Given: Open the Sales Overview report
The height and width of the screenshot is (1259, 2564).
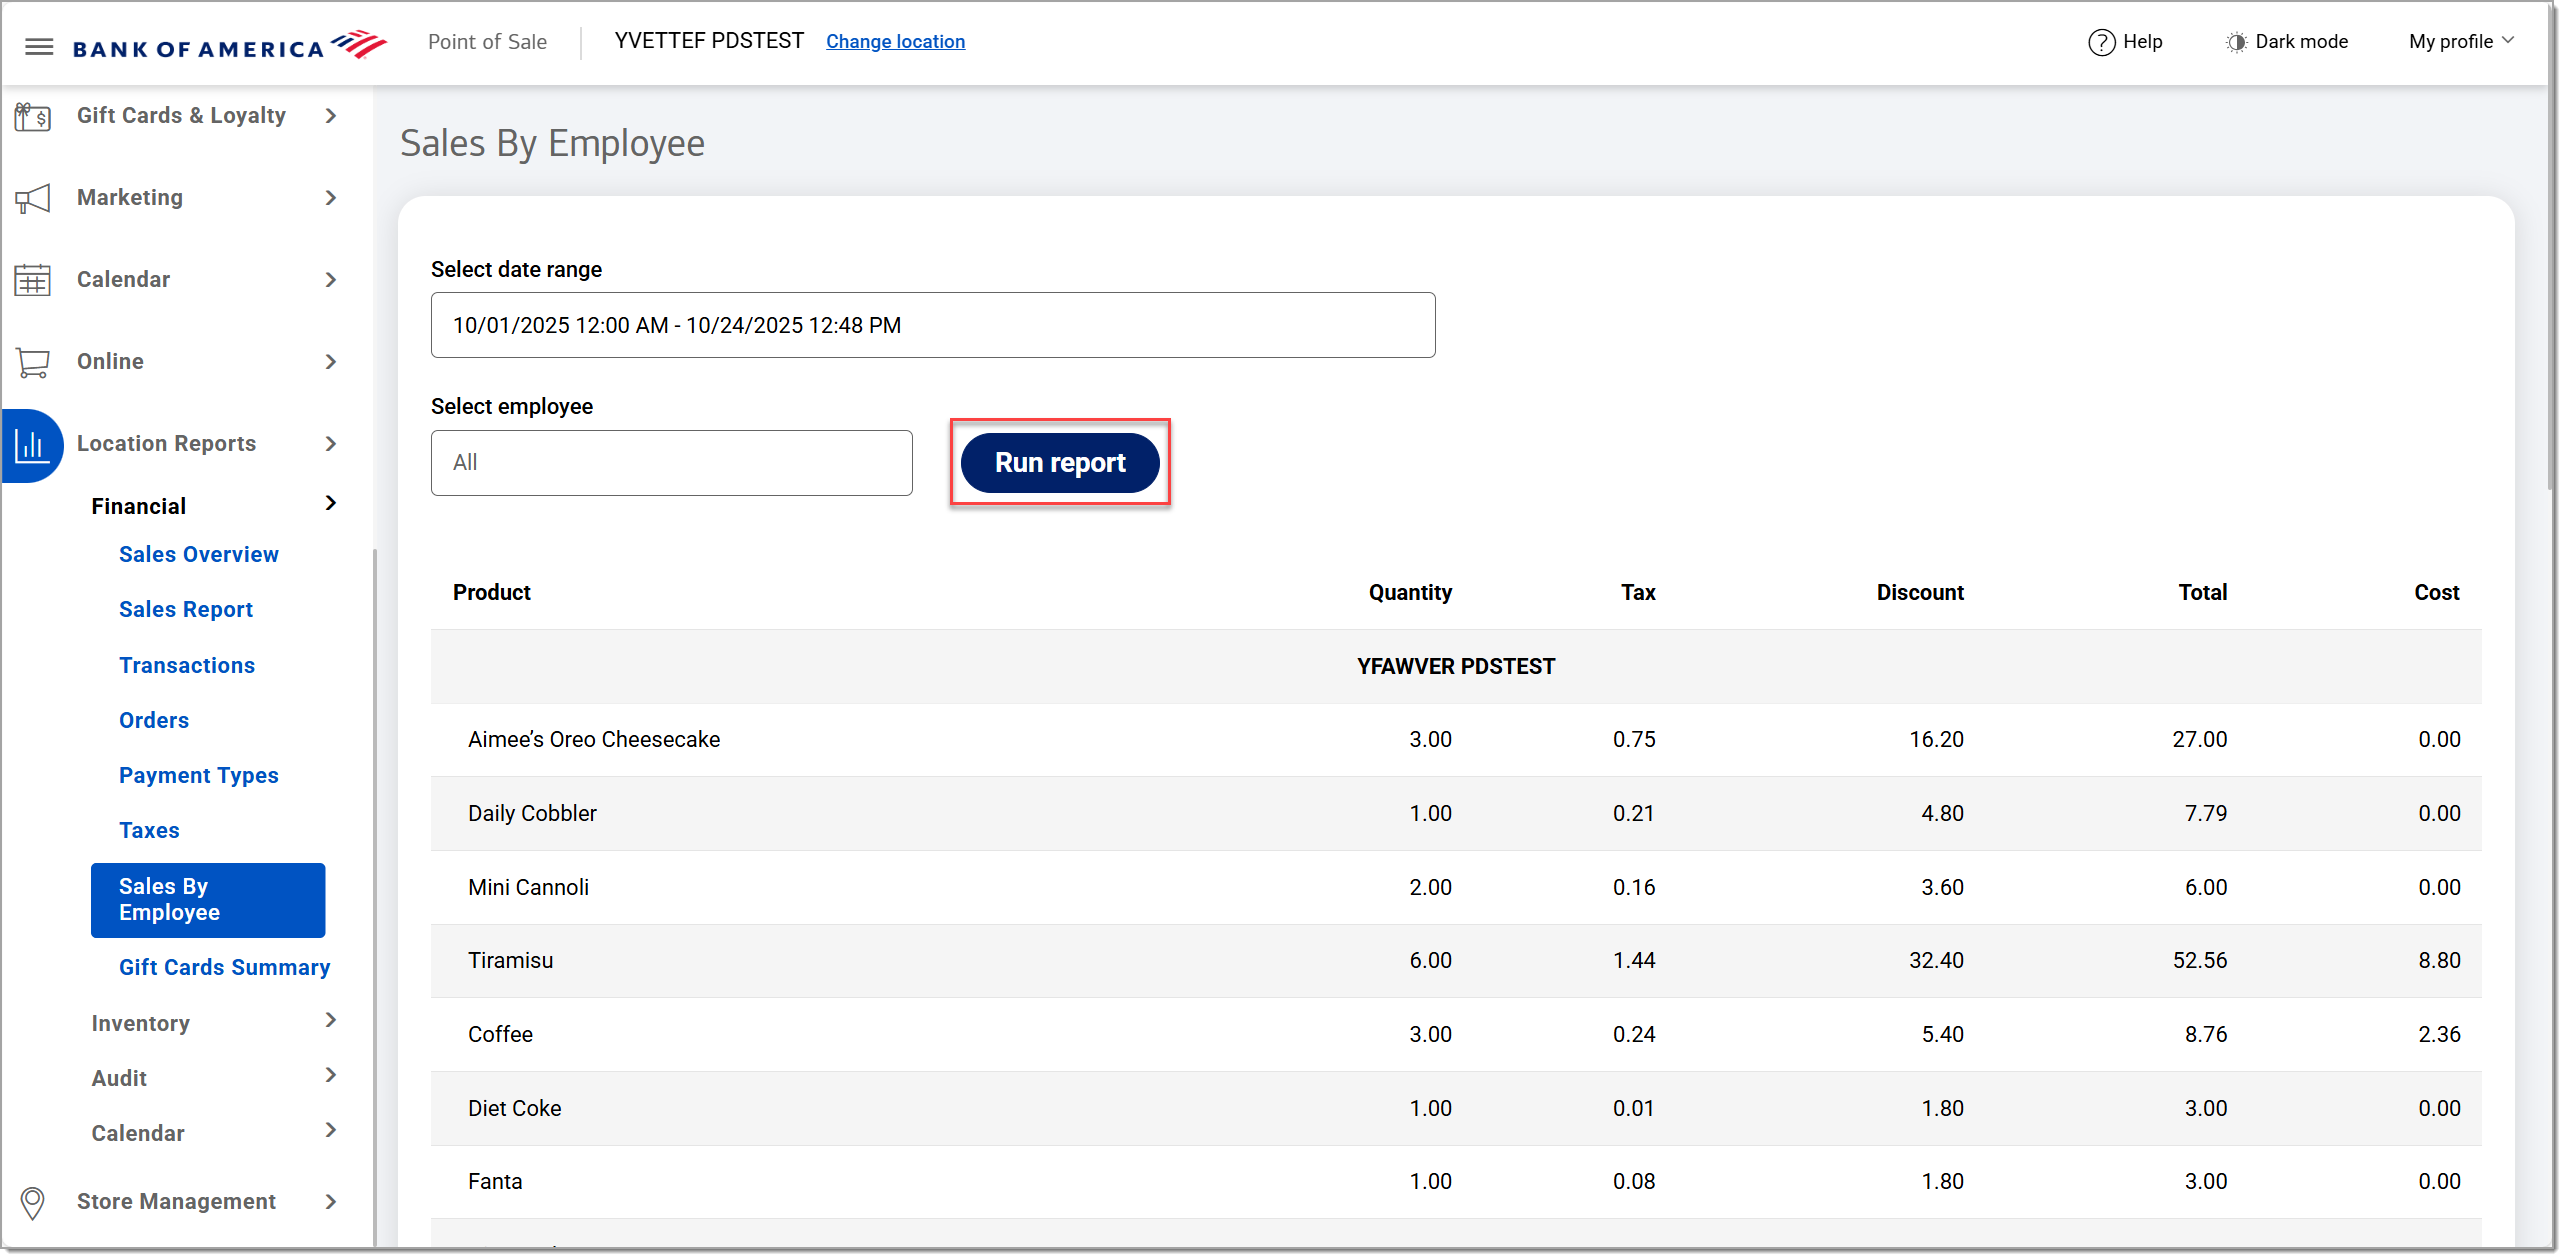Looking at the screenshot, I should pyautogui.click(x=198, y=554).
